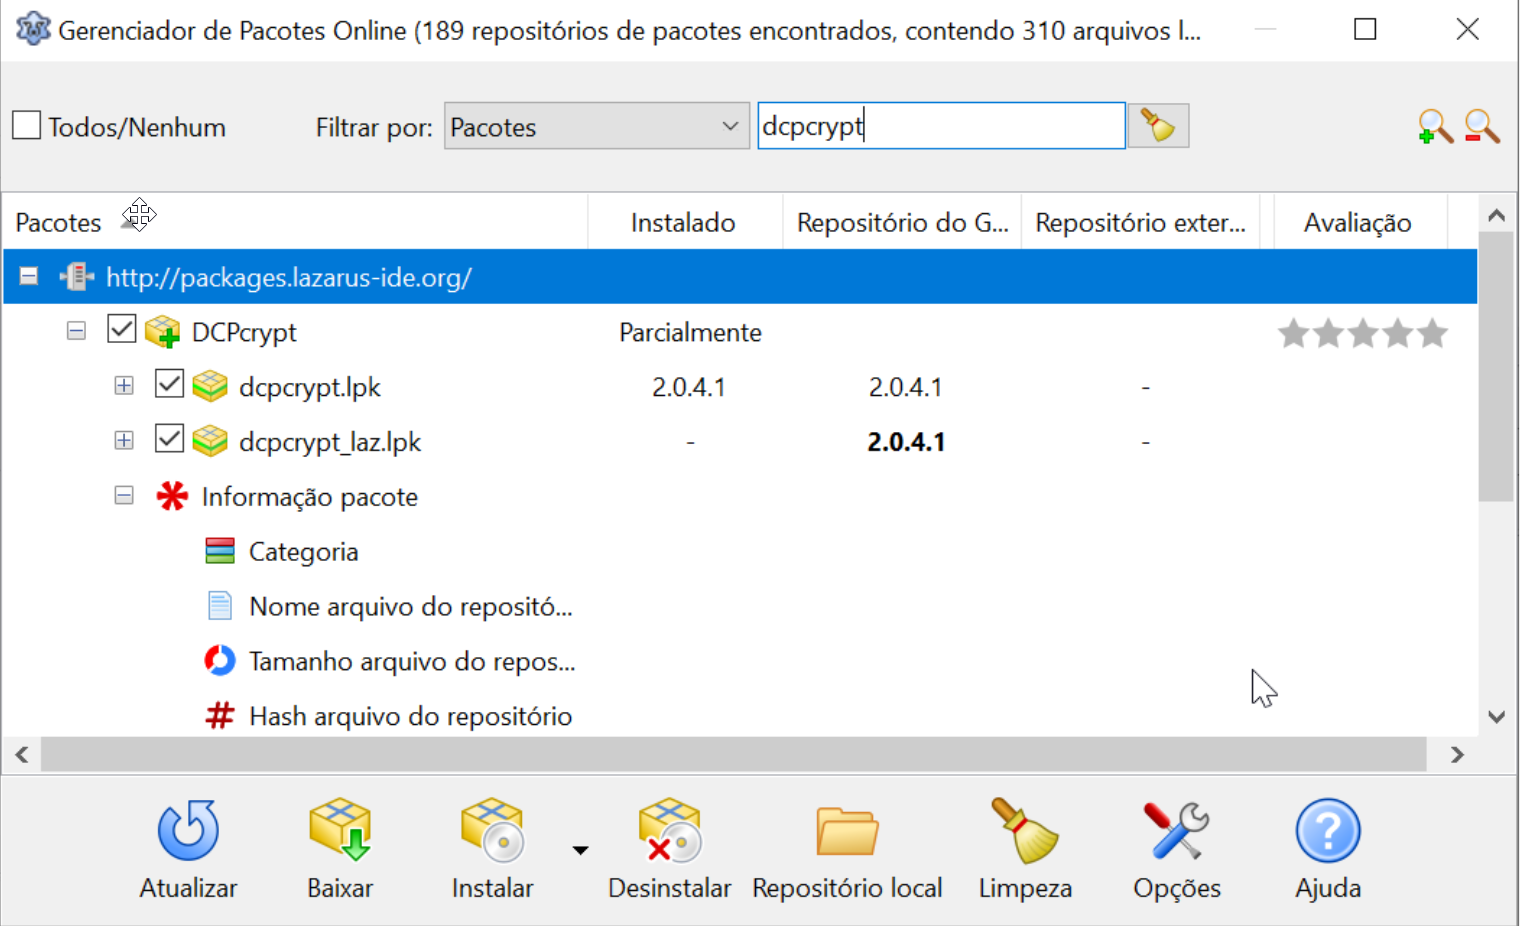Clear the search with the broom icon

[1157, 125]
